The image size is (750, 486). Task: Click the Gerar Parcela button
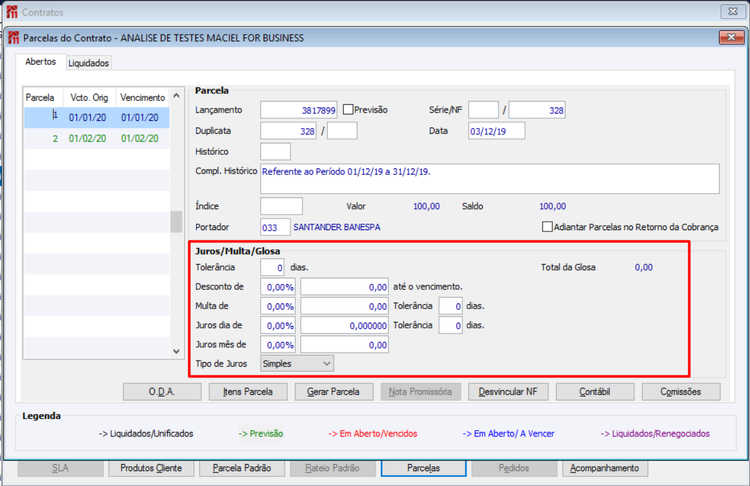coord(333,392)
